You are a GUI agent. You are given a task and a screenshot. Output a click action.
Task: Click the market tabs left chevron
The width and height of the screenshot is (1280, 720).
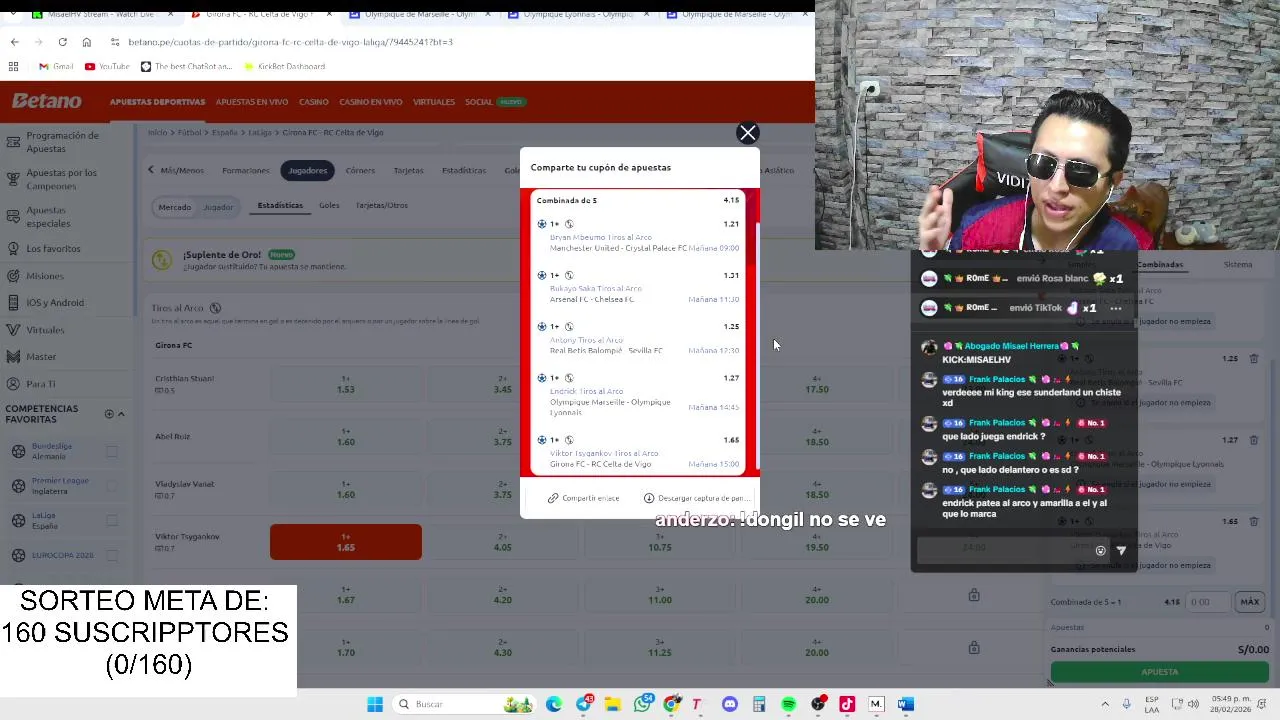(151, 169)
